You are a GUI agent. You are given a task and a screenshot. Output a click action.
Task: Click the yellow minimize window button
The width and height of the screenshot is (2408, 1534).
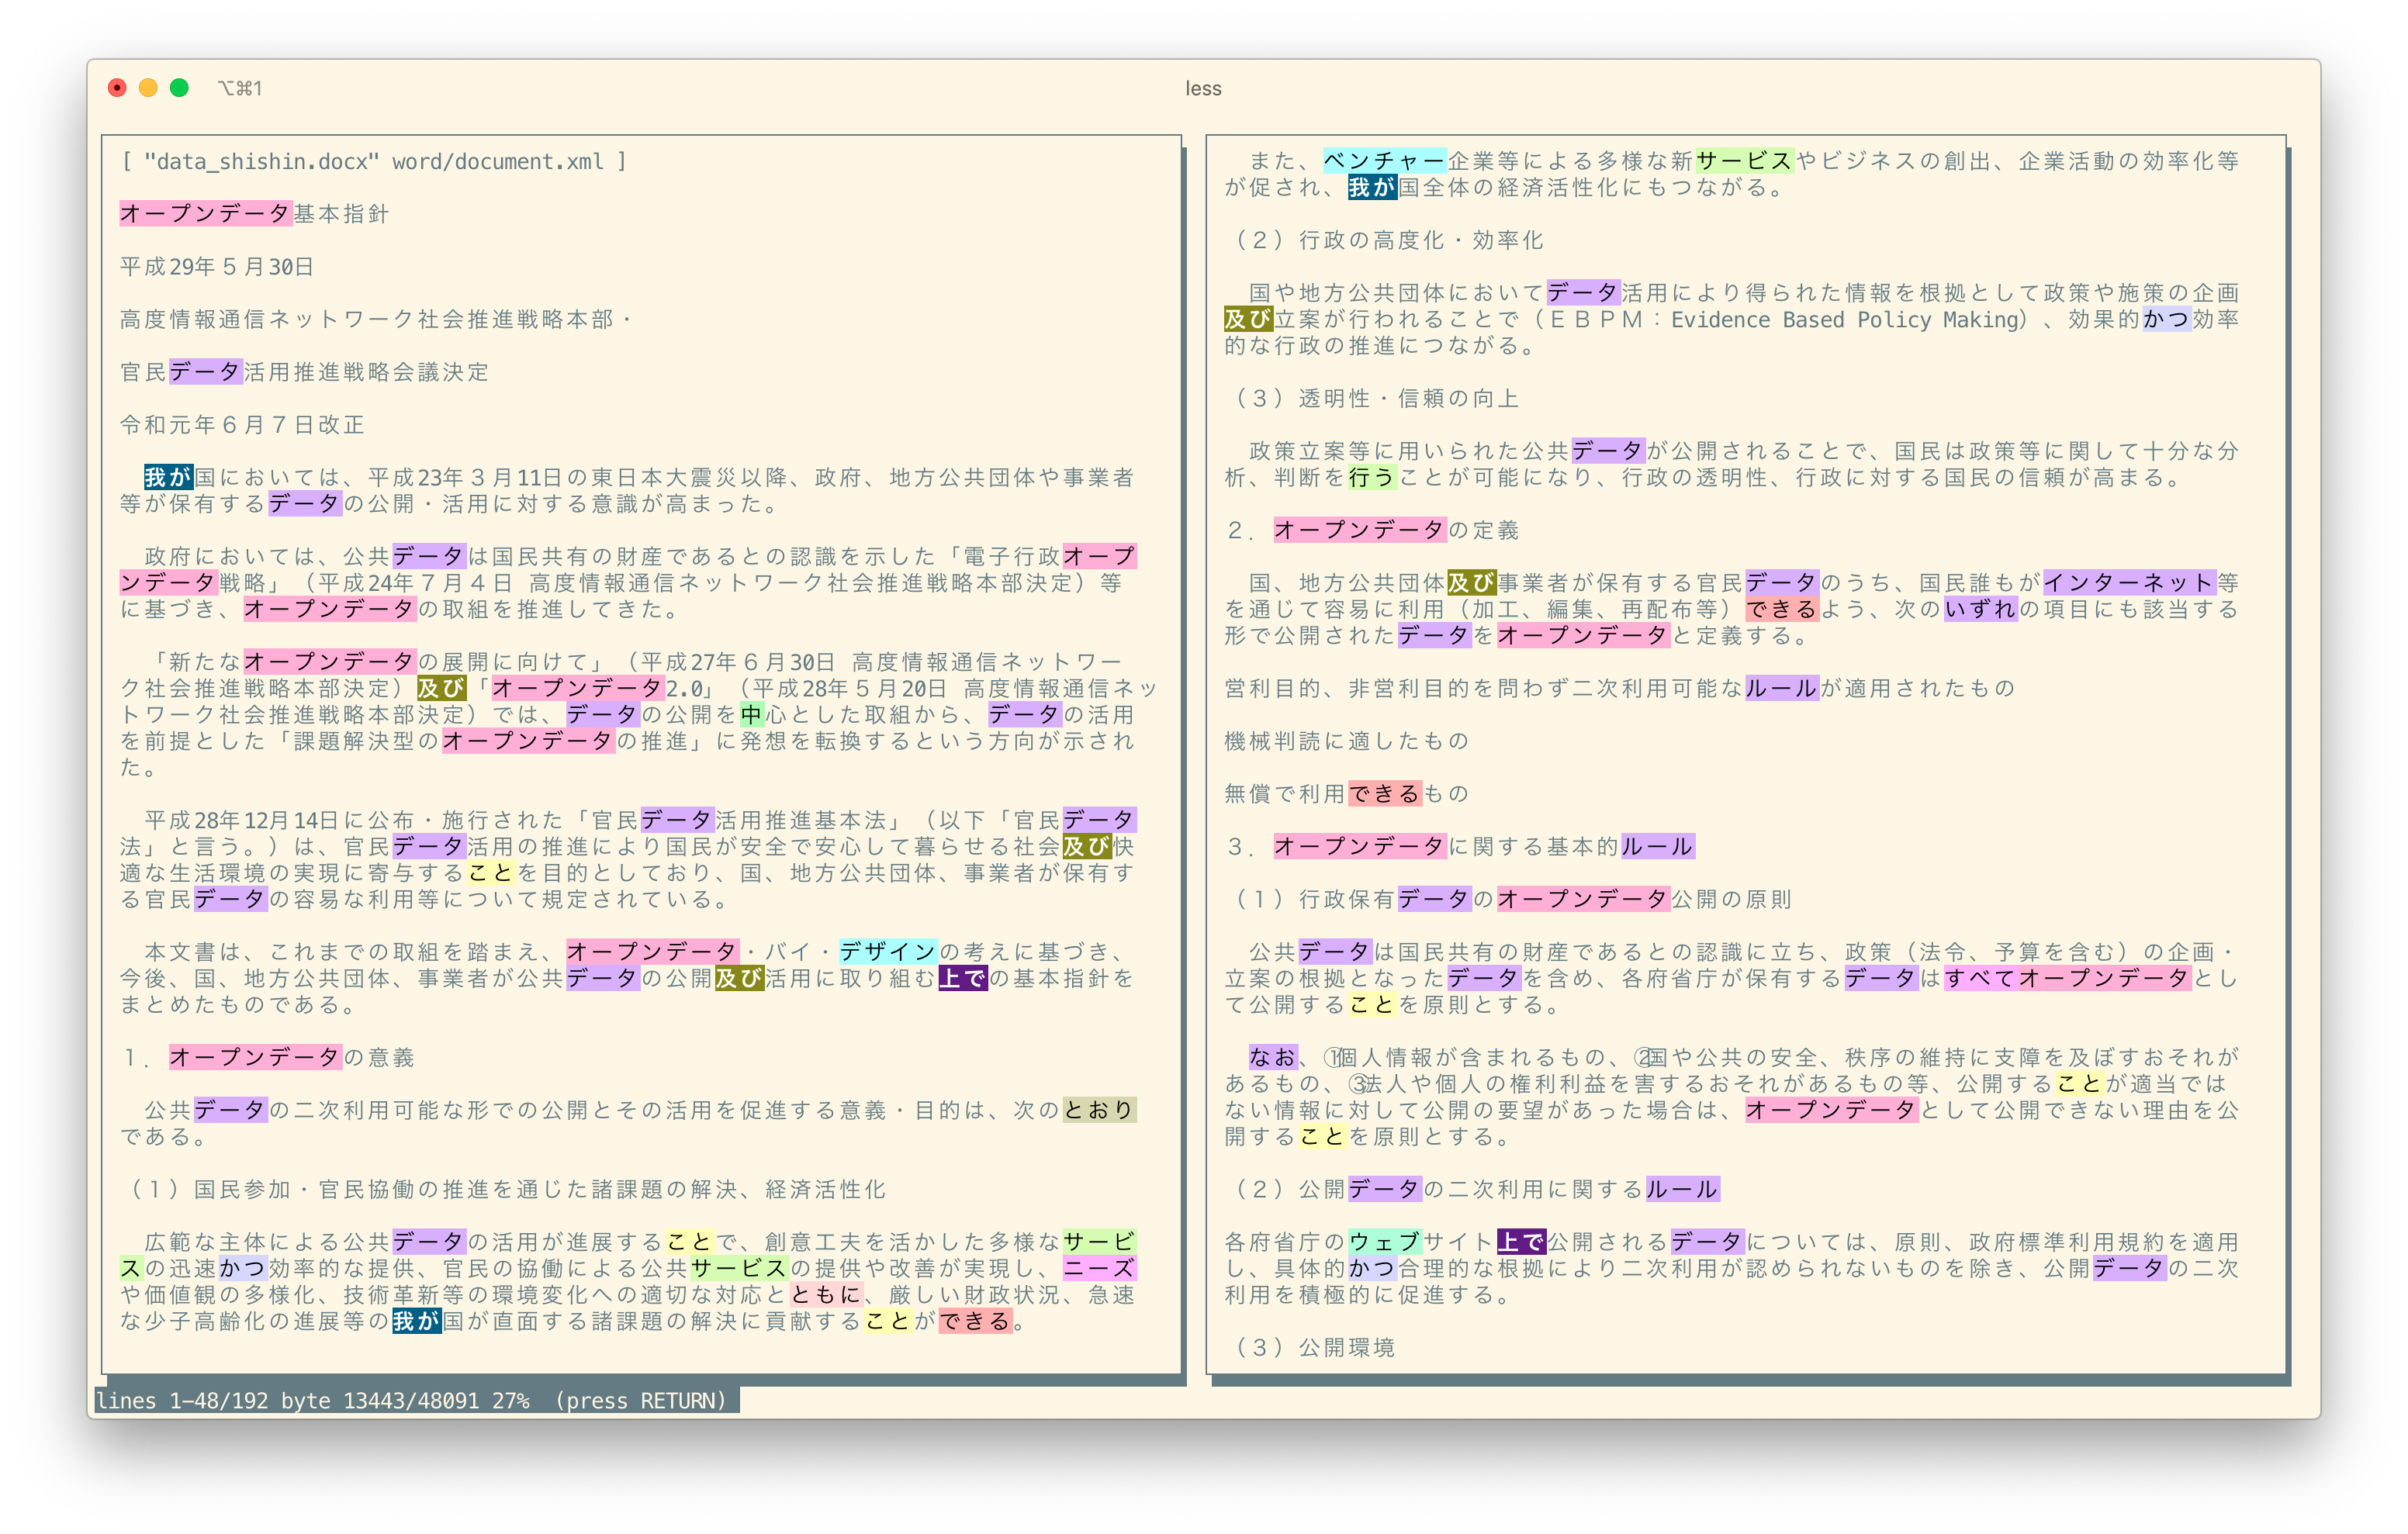point(148,88)
